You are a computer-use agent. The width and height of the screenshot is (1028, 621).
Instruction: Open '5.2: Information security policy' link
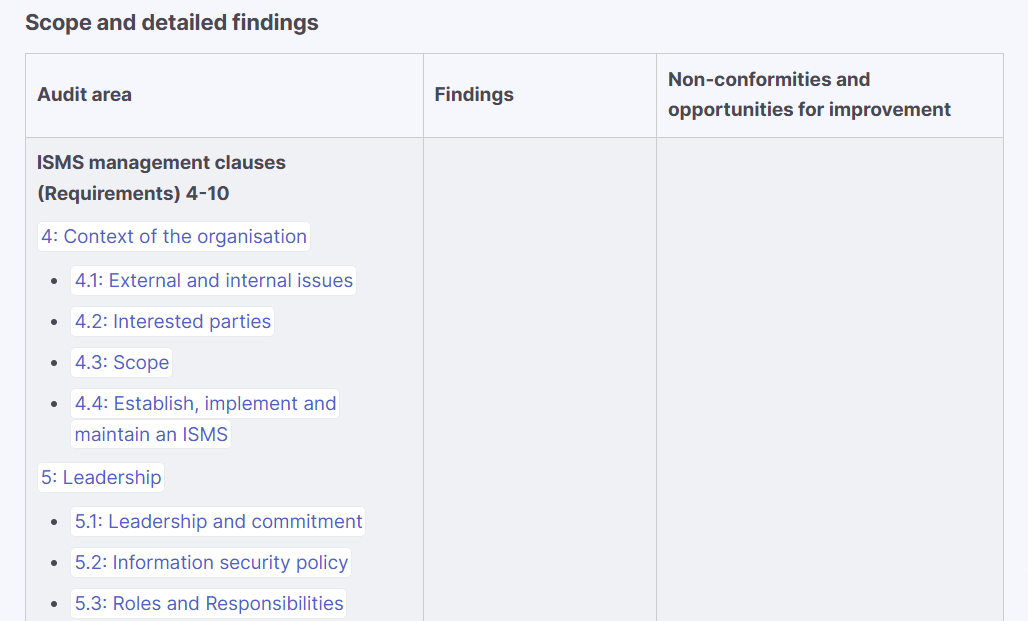pyautogui.click(x=211, y=563)
